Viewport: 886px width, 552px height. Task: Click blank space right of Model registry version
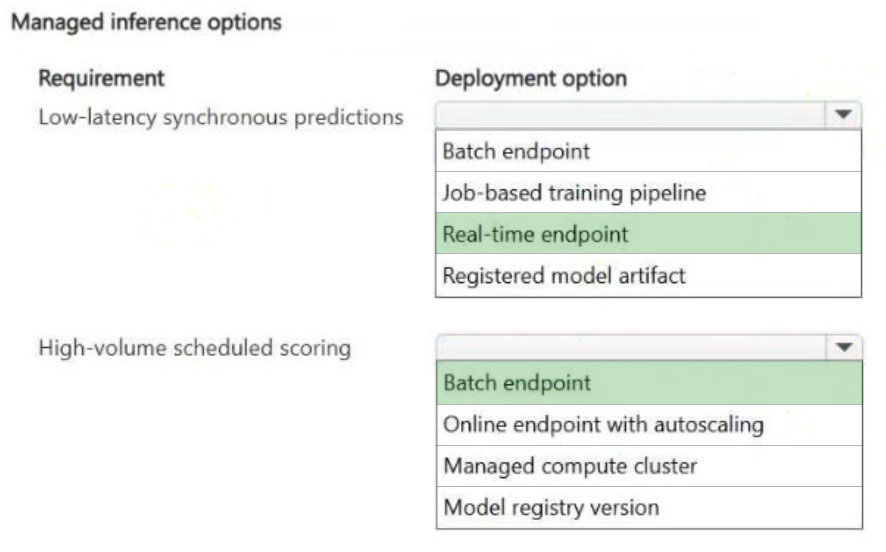click(x=761, y=507)
